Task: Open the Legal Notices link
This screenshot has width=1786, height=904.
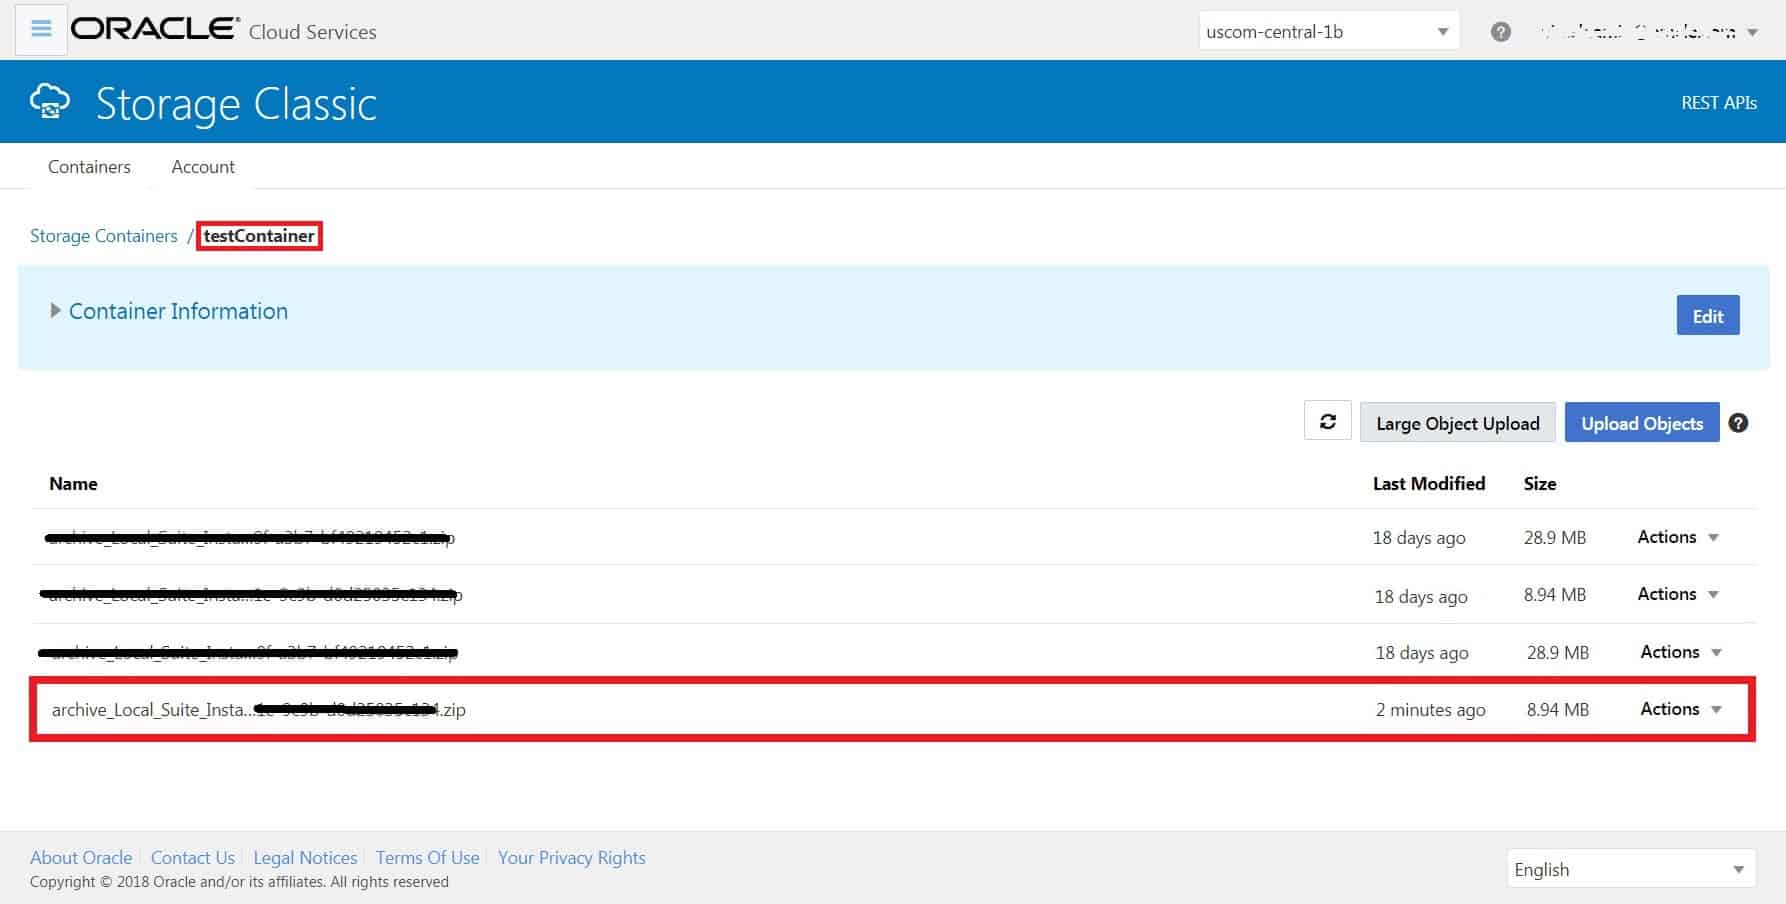Action: pos(305,858)
